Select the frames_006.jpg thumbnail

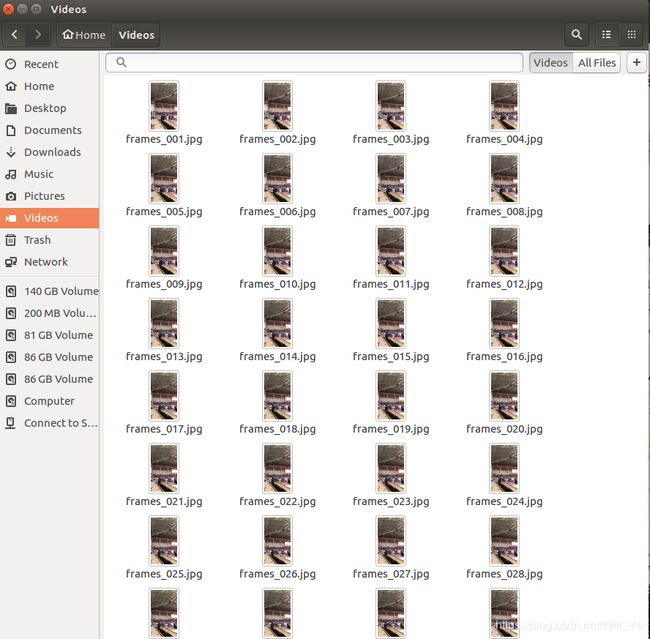(x=277, y=179)
